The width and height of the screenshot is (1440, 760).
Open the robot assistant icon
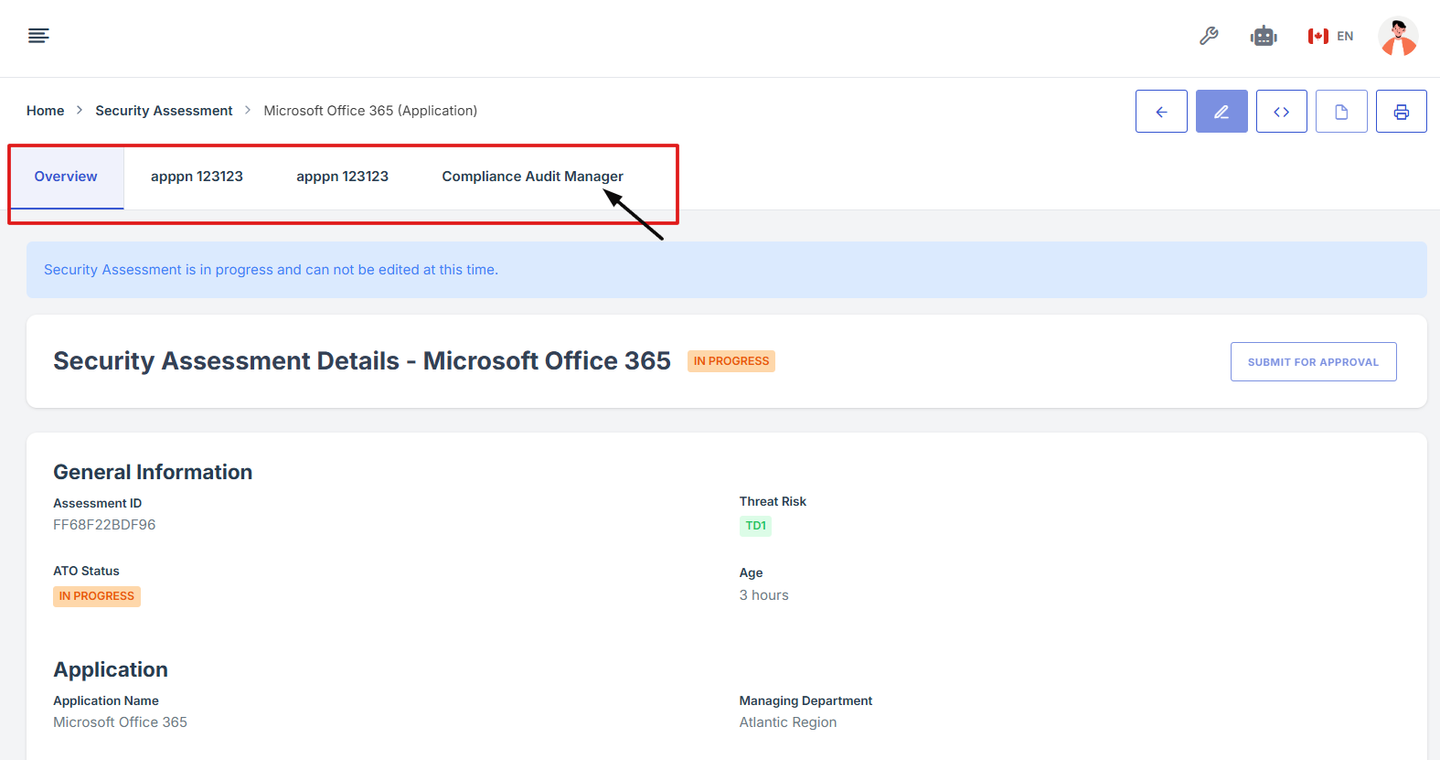click(1264, 36)
